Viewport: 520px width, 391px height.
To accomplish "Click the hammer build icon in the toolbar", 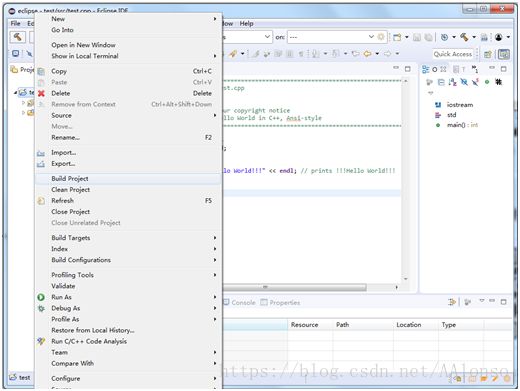I will 17,37.
